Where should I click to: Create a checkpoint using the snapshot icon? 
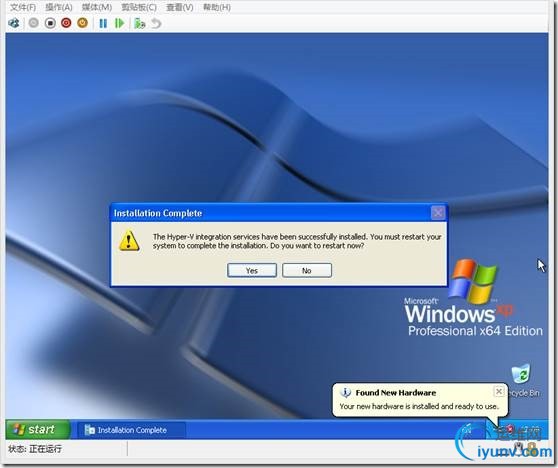click(x=140, y=23)
